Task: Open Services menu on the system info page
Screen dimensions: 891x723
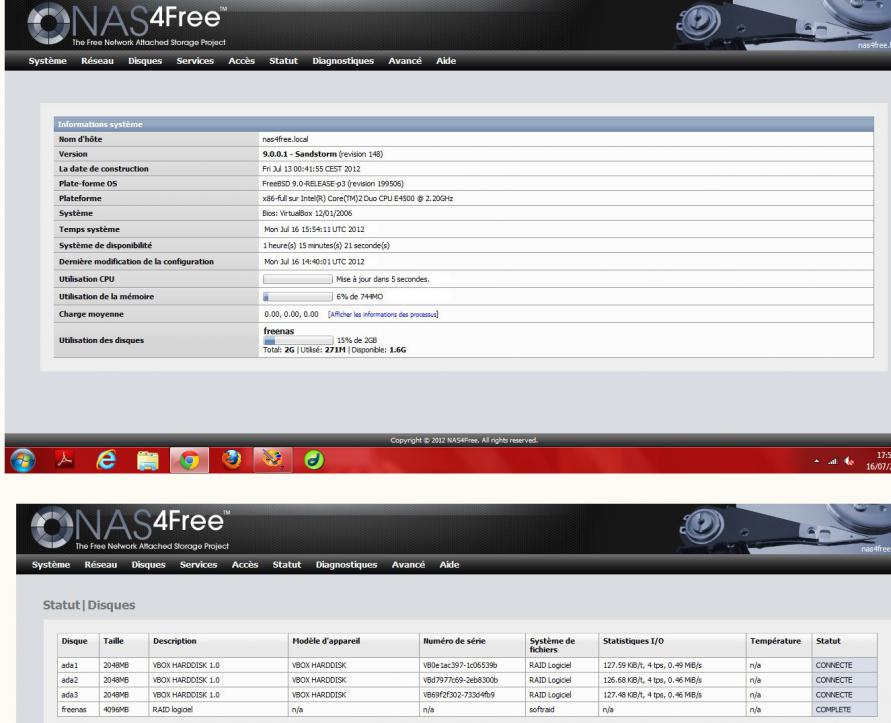Action: click(x=195, y=61)
